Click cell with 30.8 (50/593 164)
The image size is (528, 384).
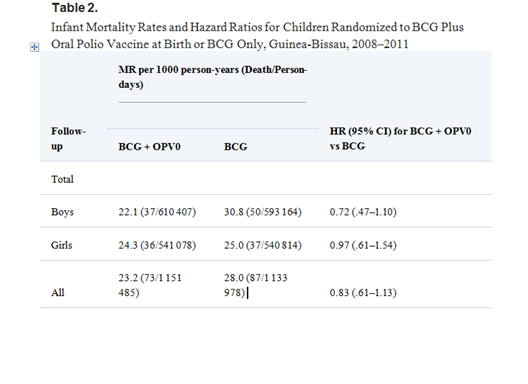pos(263,212)
